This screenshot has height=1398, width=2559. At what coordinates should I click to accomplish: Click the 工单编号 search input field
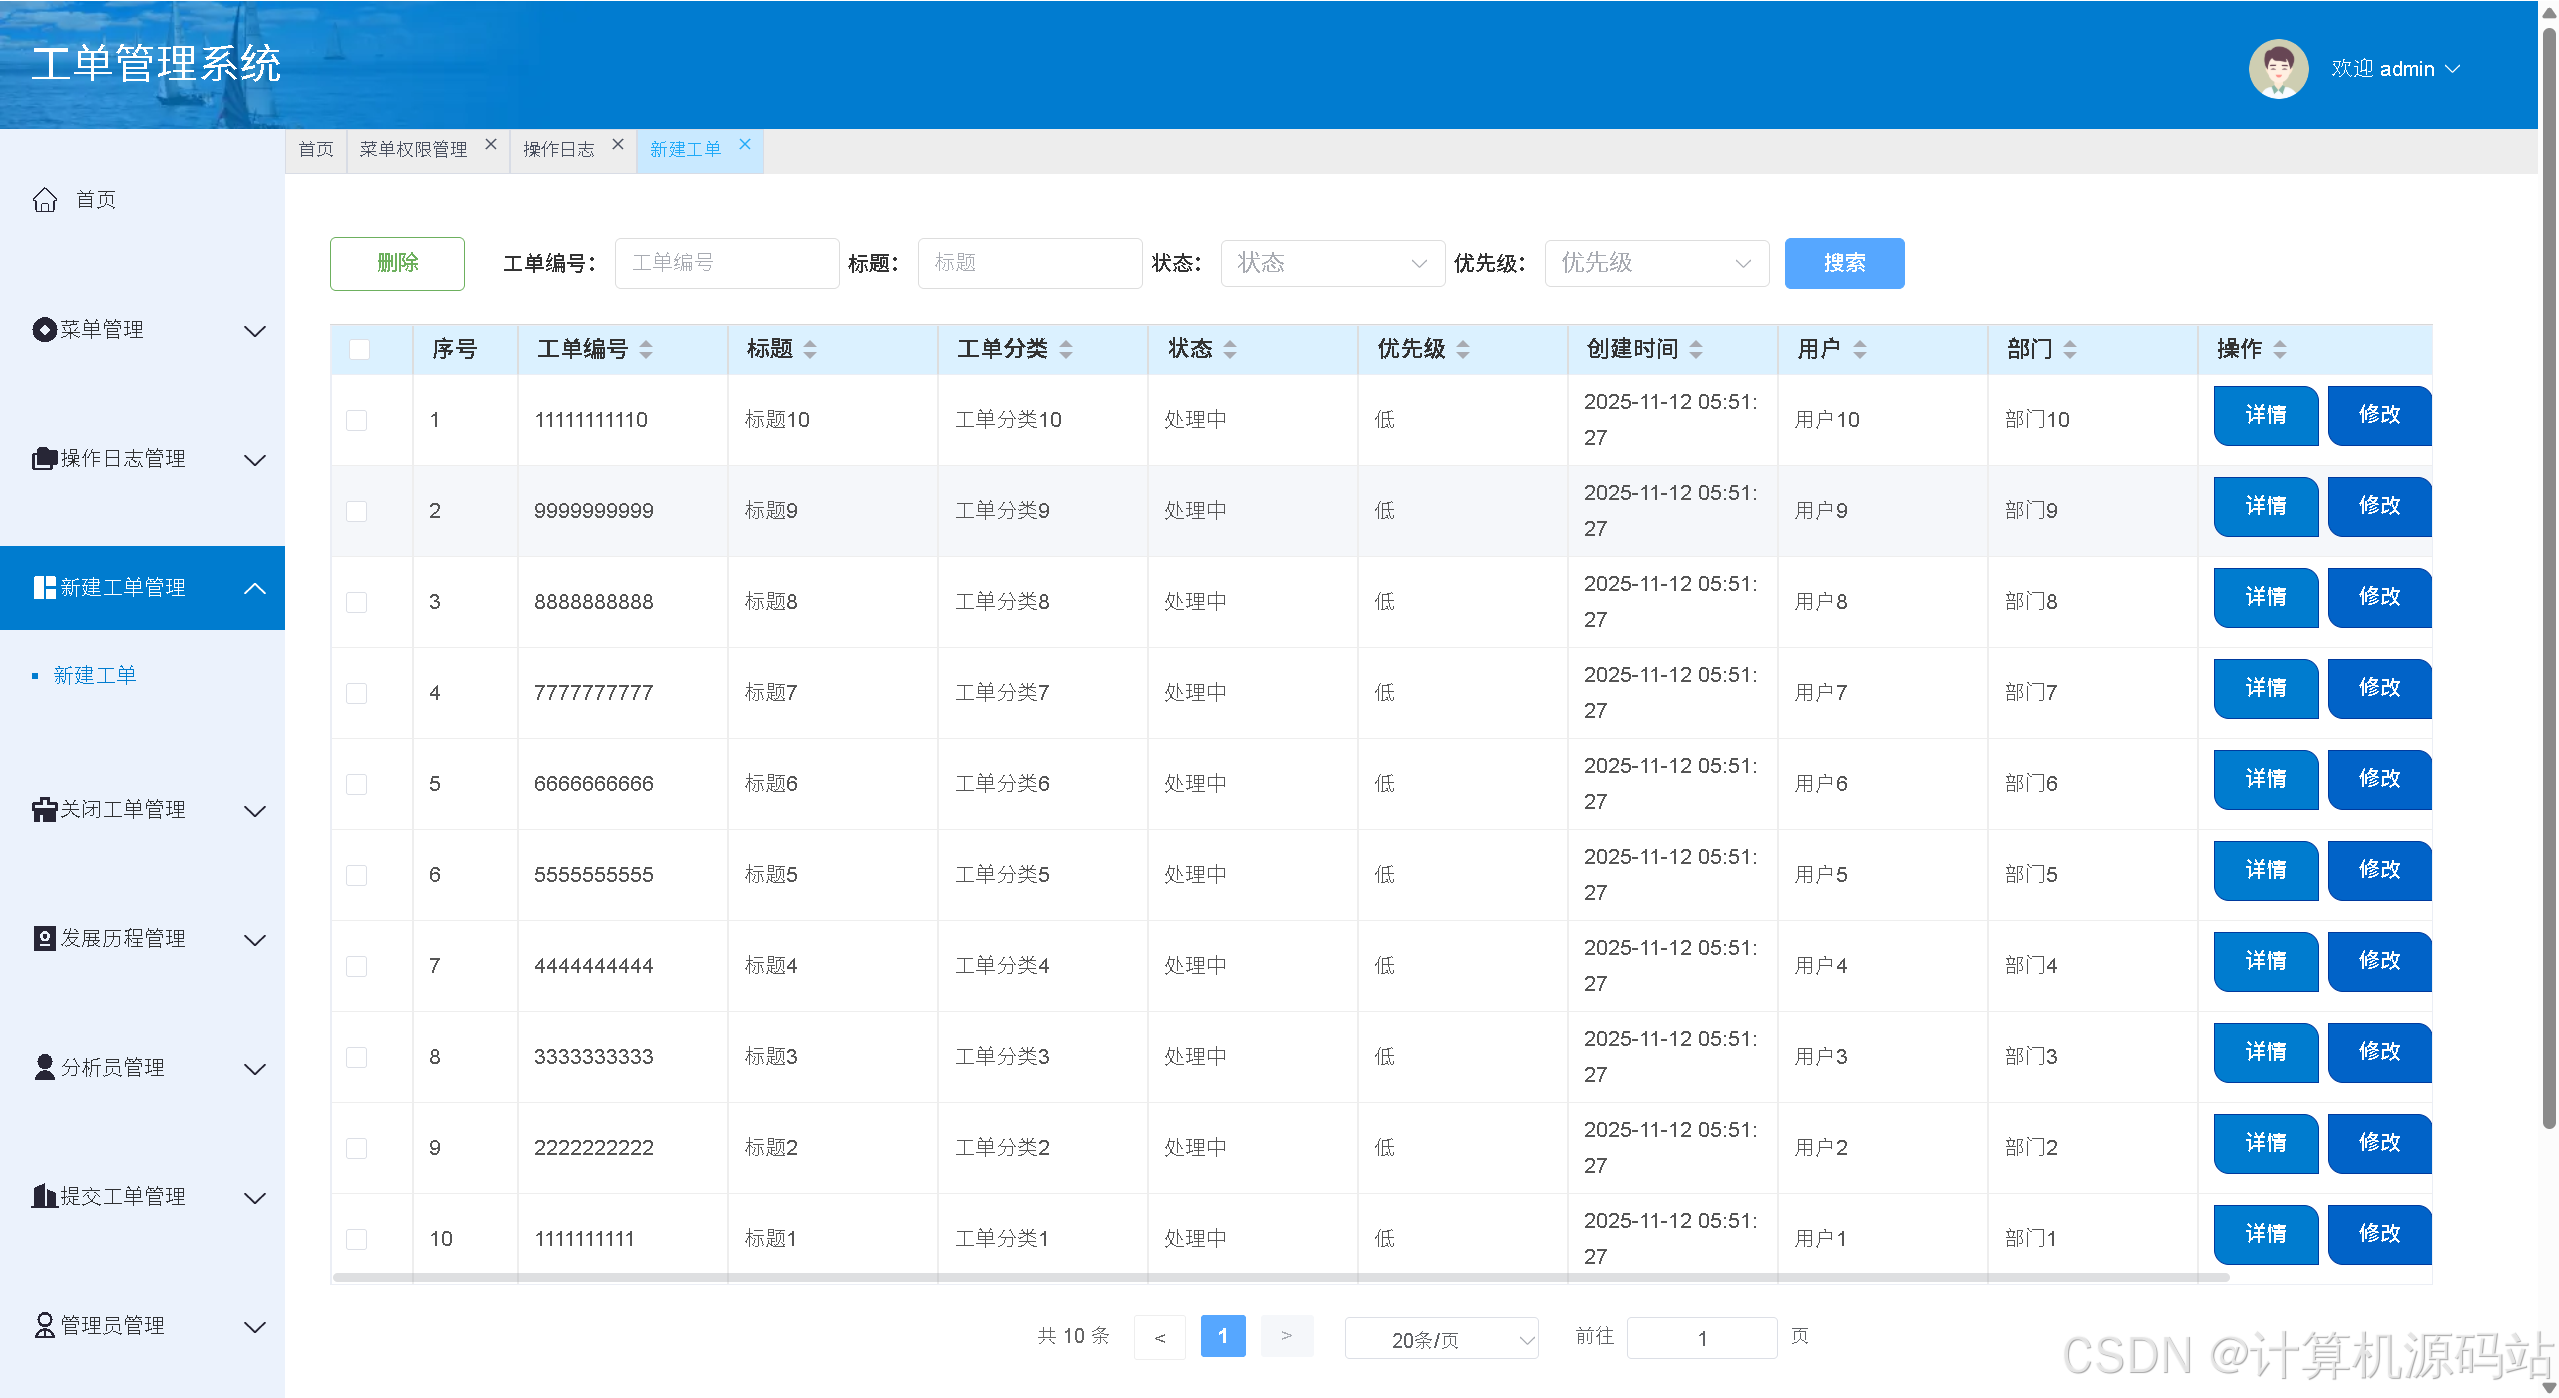coord(726,263)
